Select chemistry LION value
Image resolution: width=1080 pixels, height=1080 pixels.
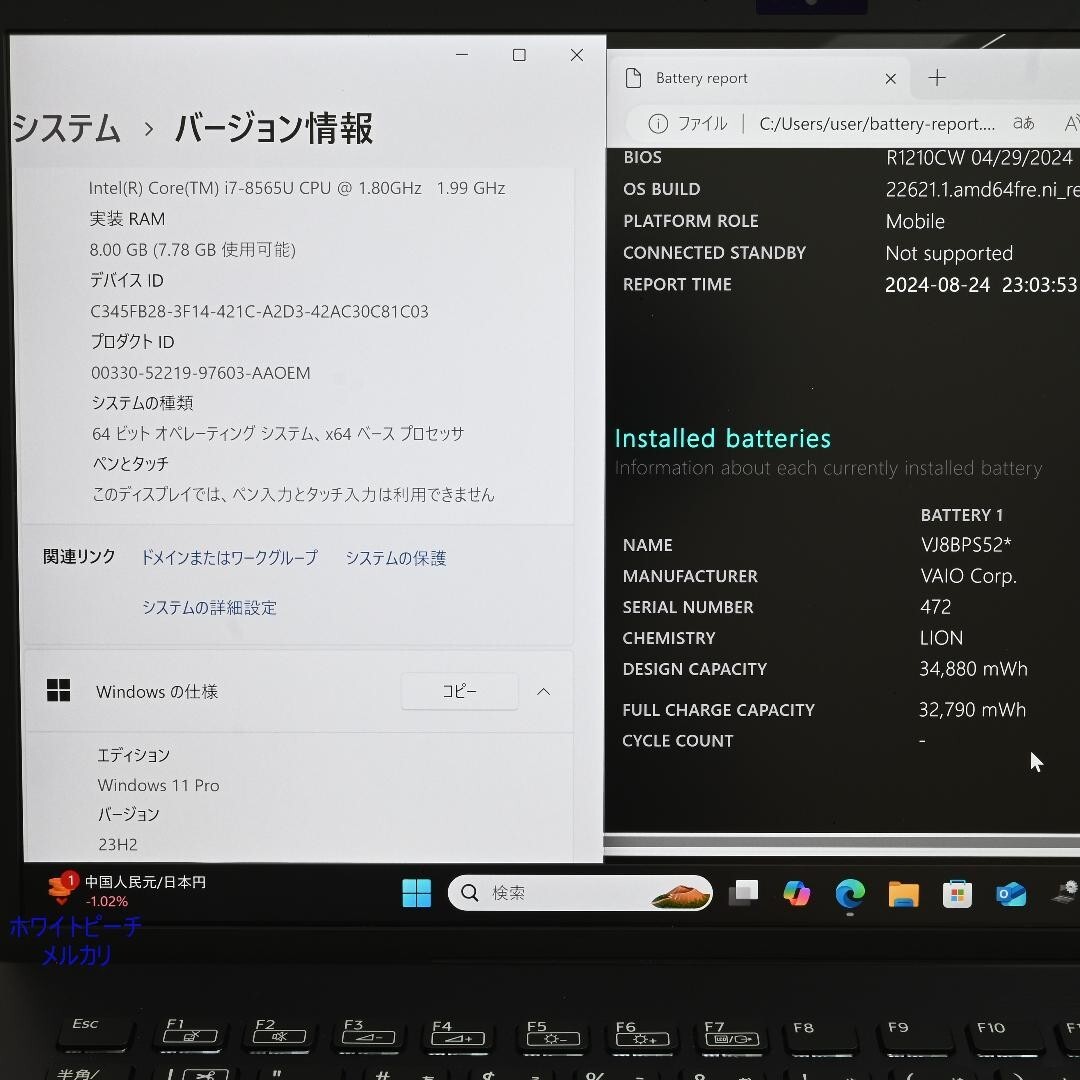[x=941, y=638]
